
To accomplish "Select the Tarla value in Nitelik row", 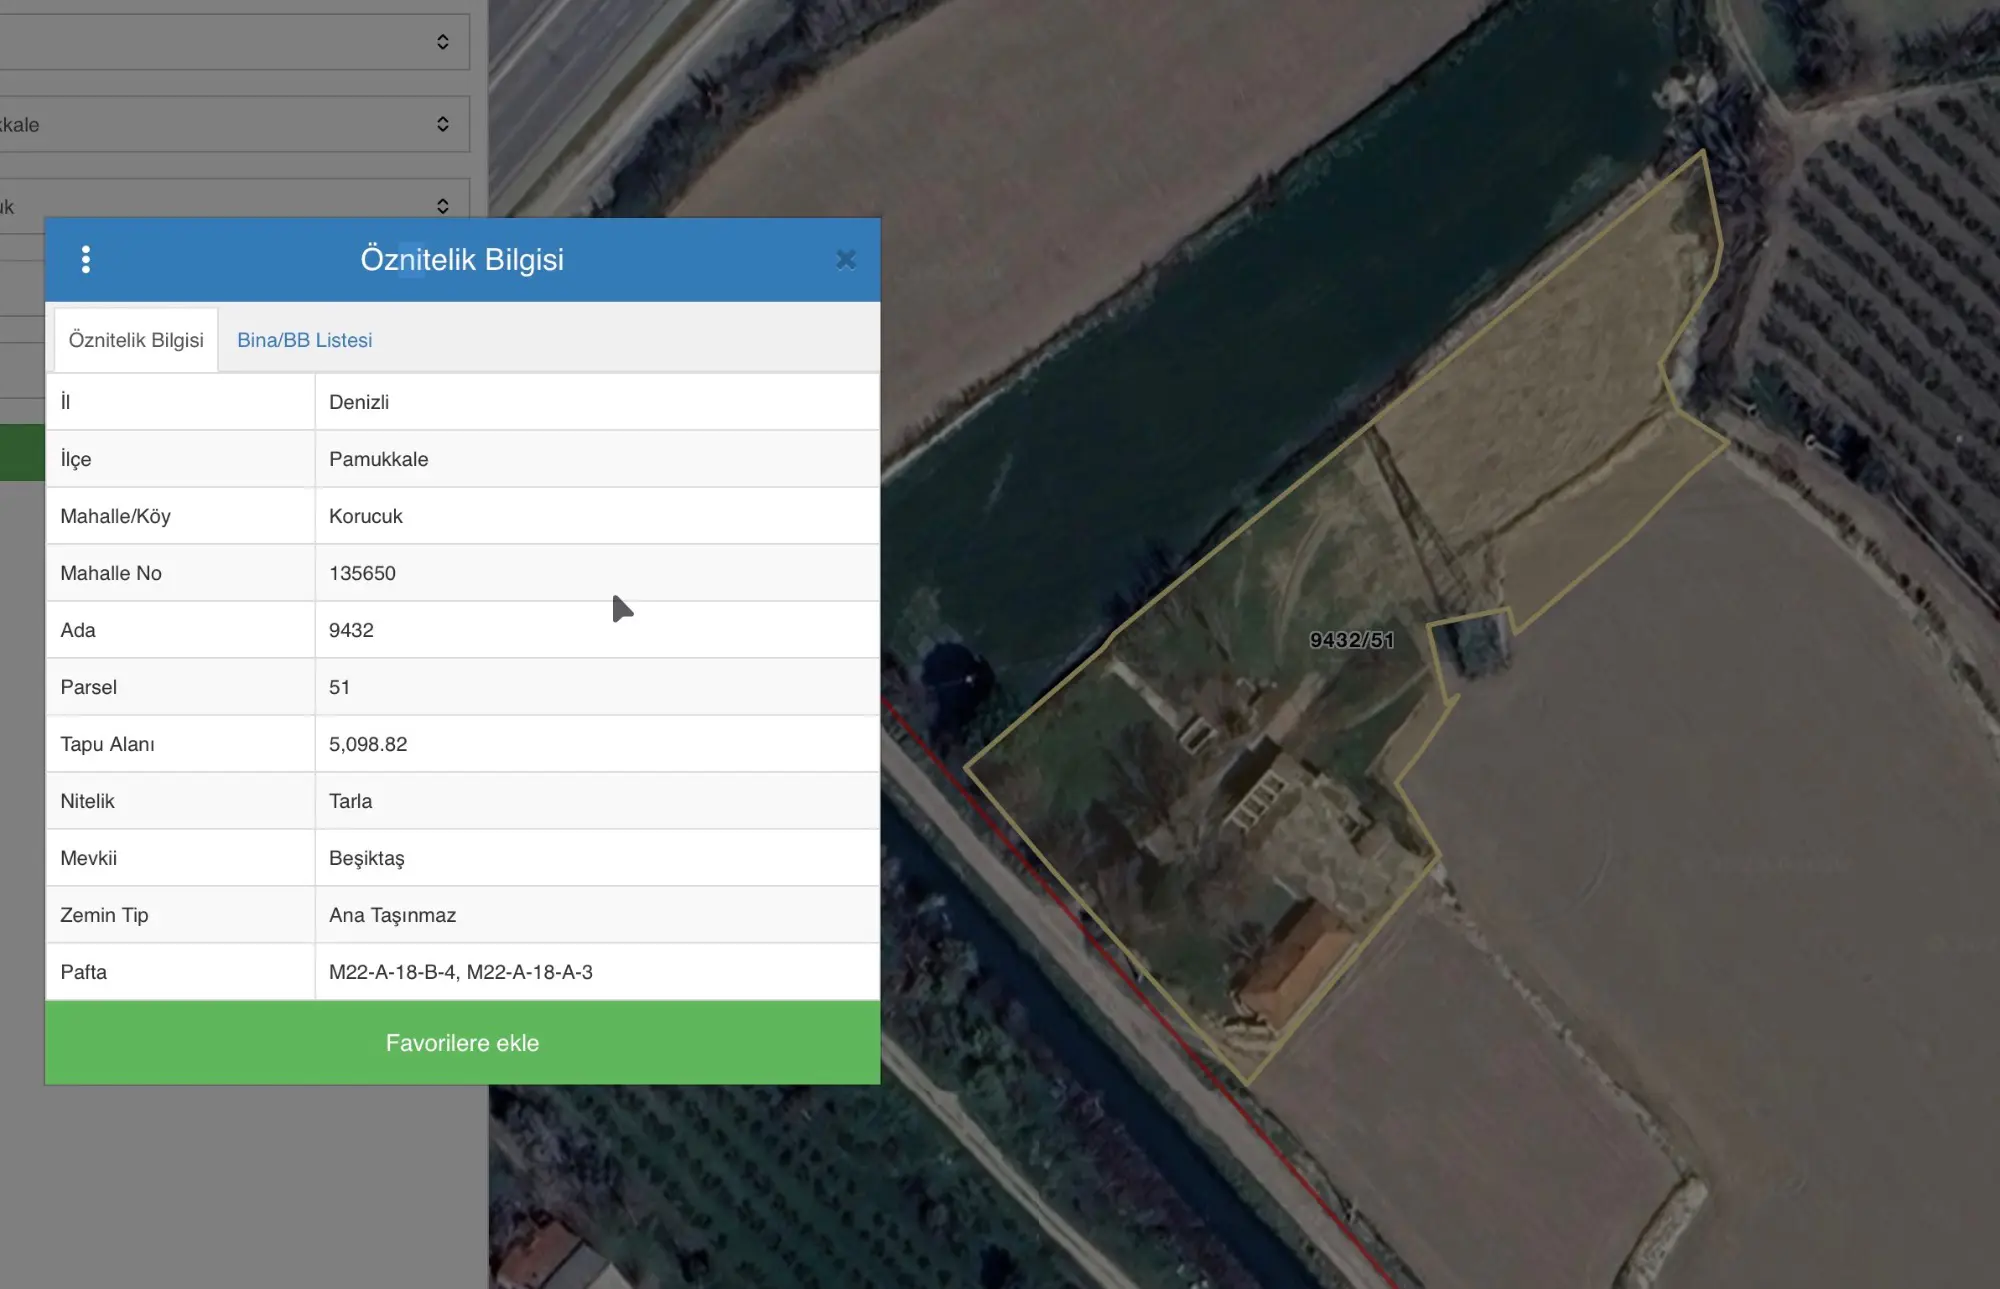I will 350,801.
